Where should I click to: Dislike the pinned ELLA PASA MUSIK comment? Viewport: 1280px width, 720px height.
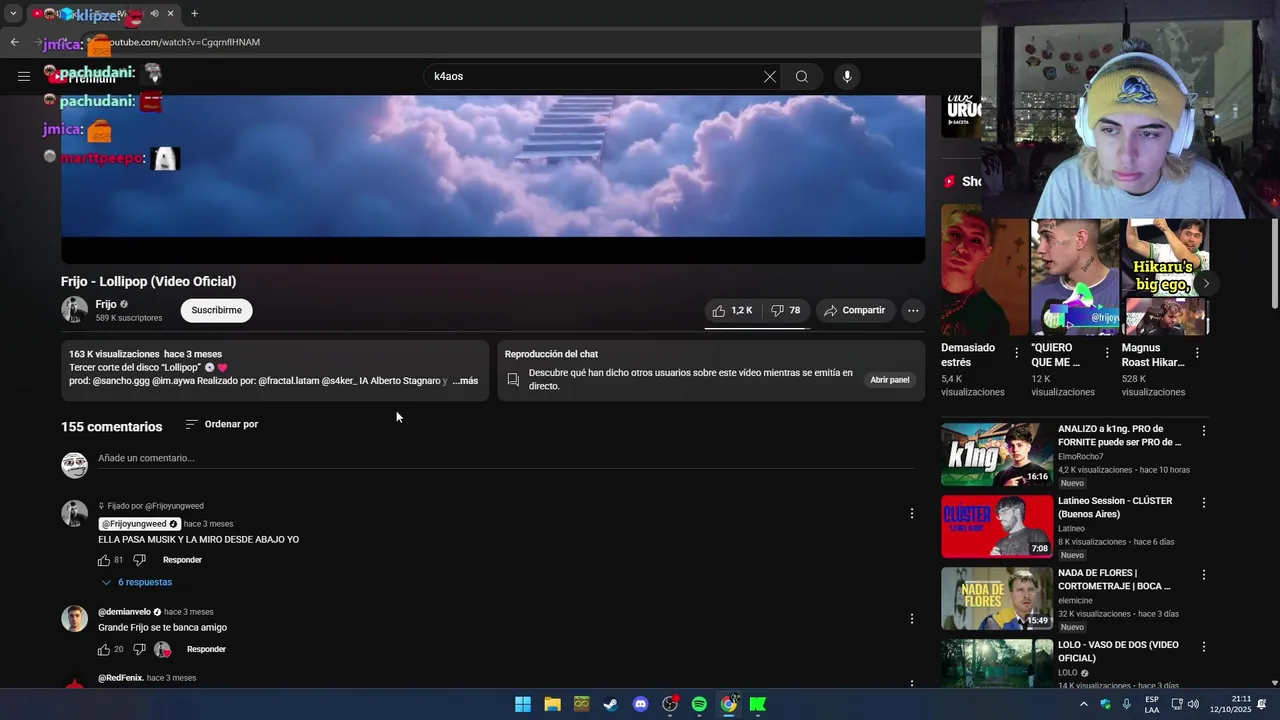coord(140,560)
